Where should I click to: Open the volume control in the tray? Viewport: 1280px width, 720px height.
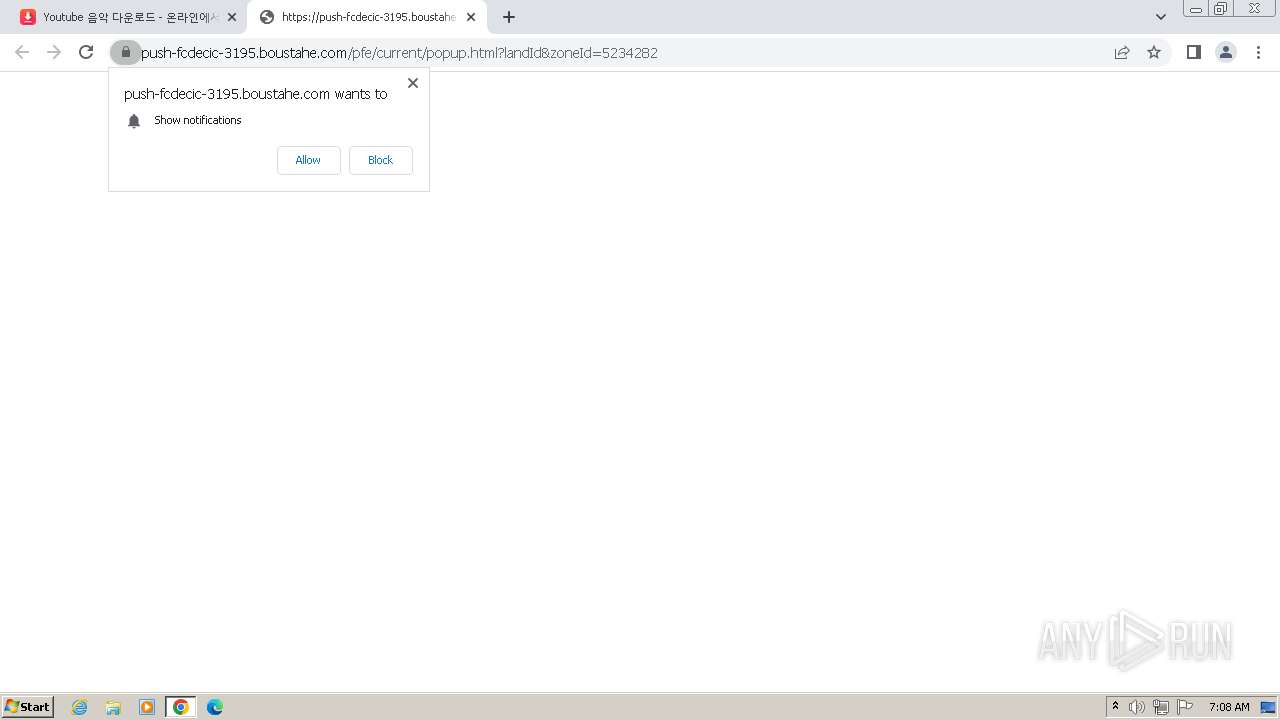(x=1137, y=707)
